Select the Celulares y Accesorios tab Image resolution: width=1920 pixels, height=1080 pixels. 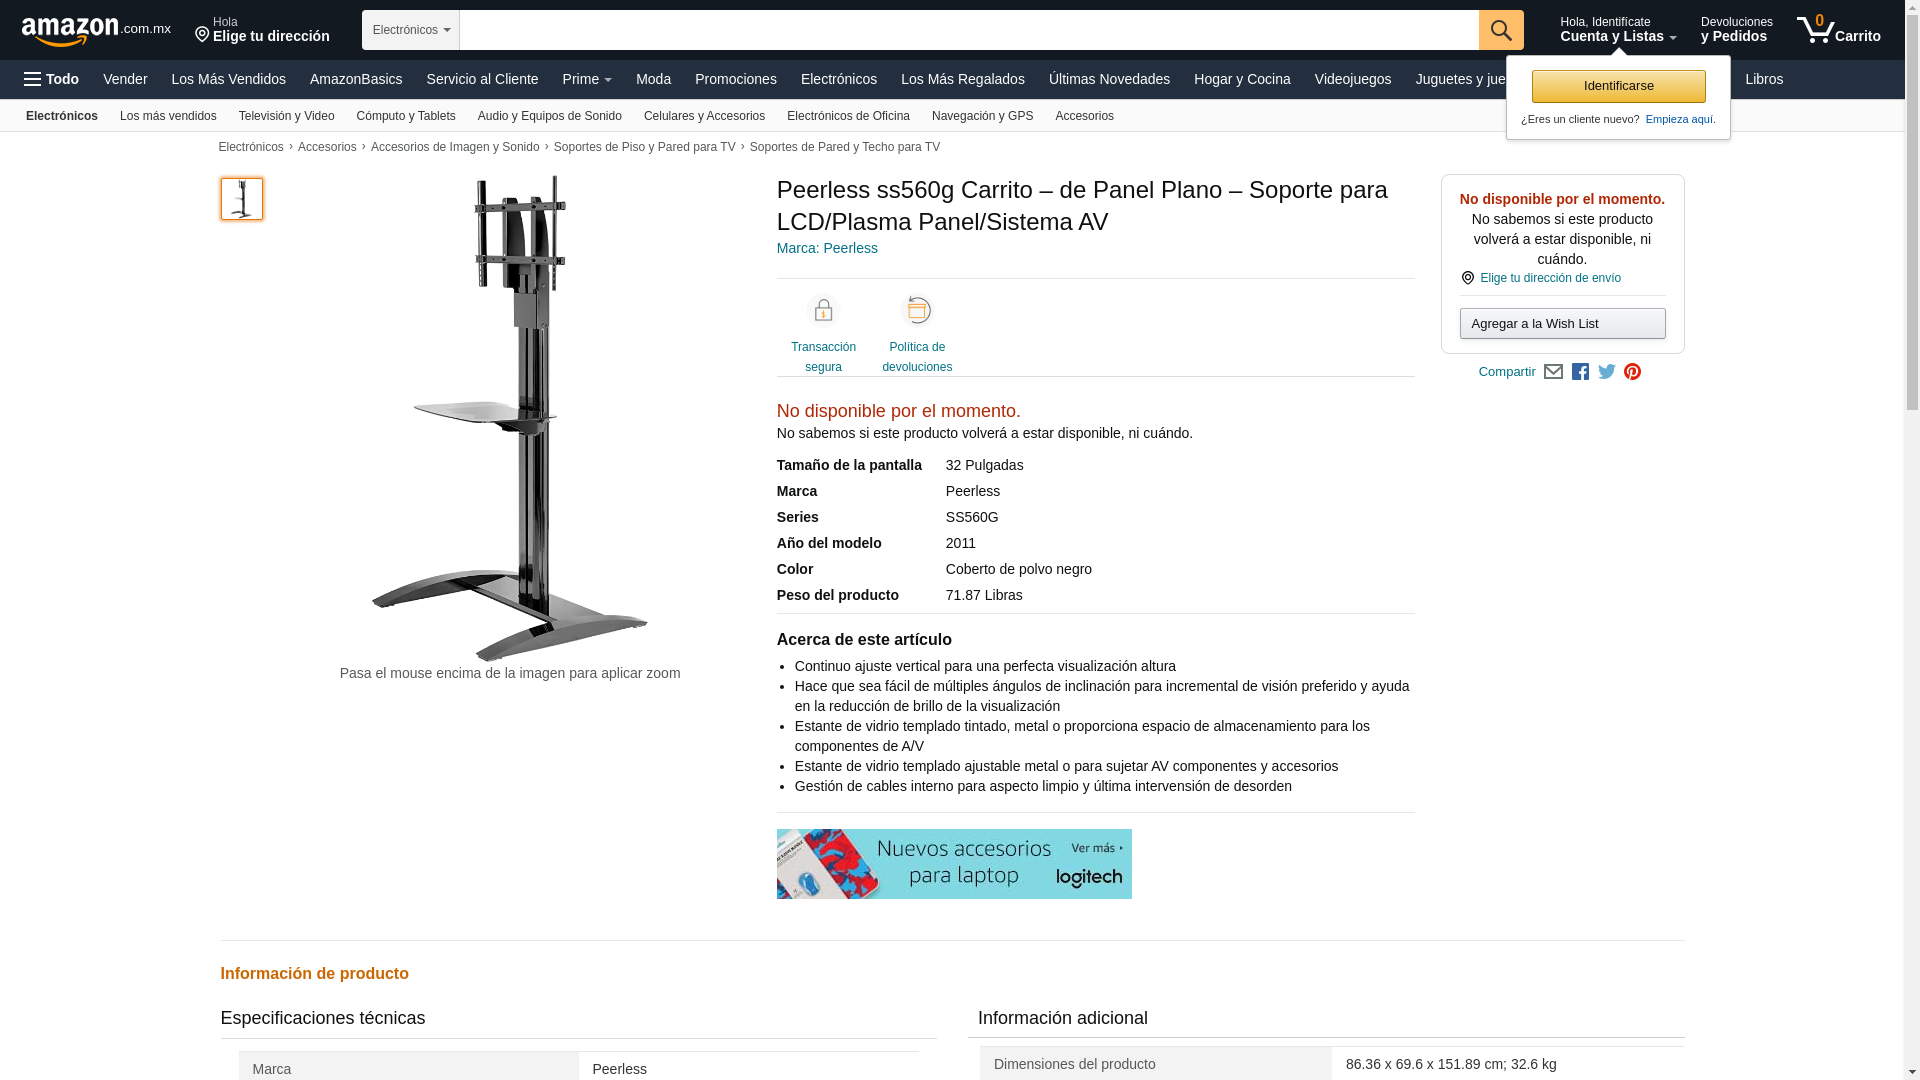[x=704, y=116]
